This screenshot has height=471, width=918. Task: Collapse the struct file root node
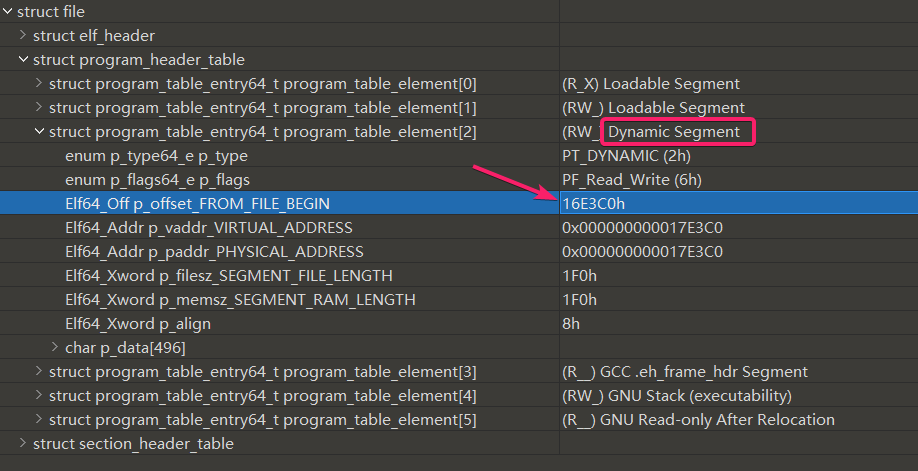point(8,12)
